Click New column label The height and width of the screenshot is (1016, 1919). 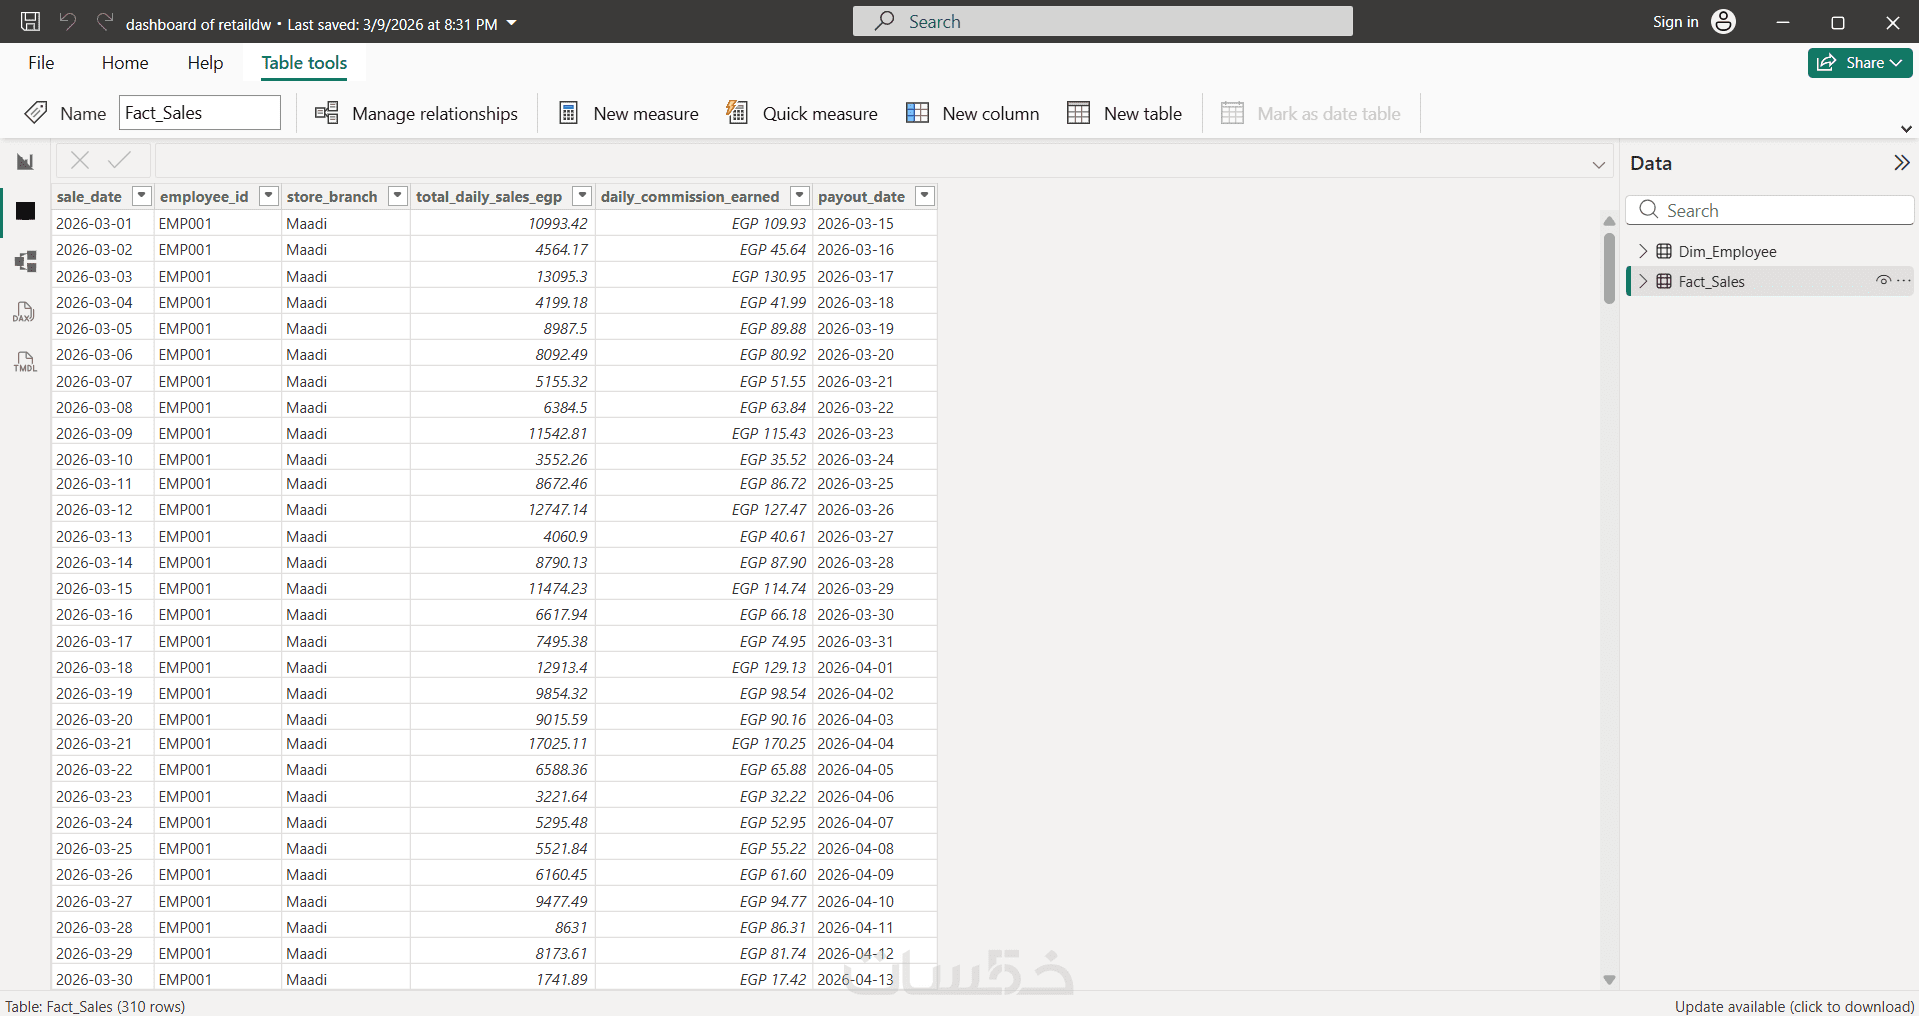[991, 114]
